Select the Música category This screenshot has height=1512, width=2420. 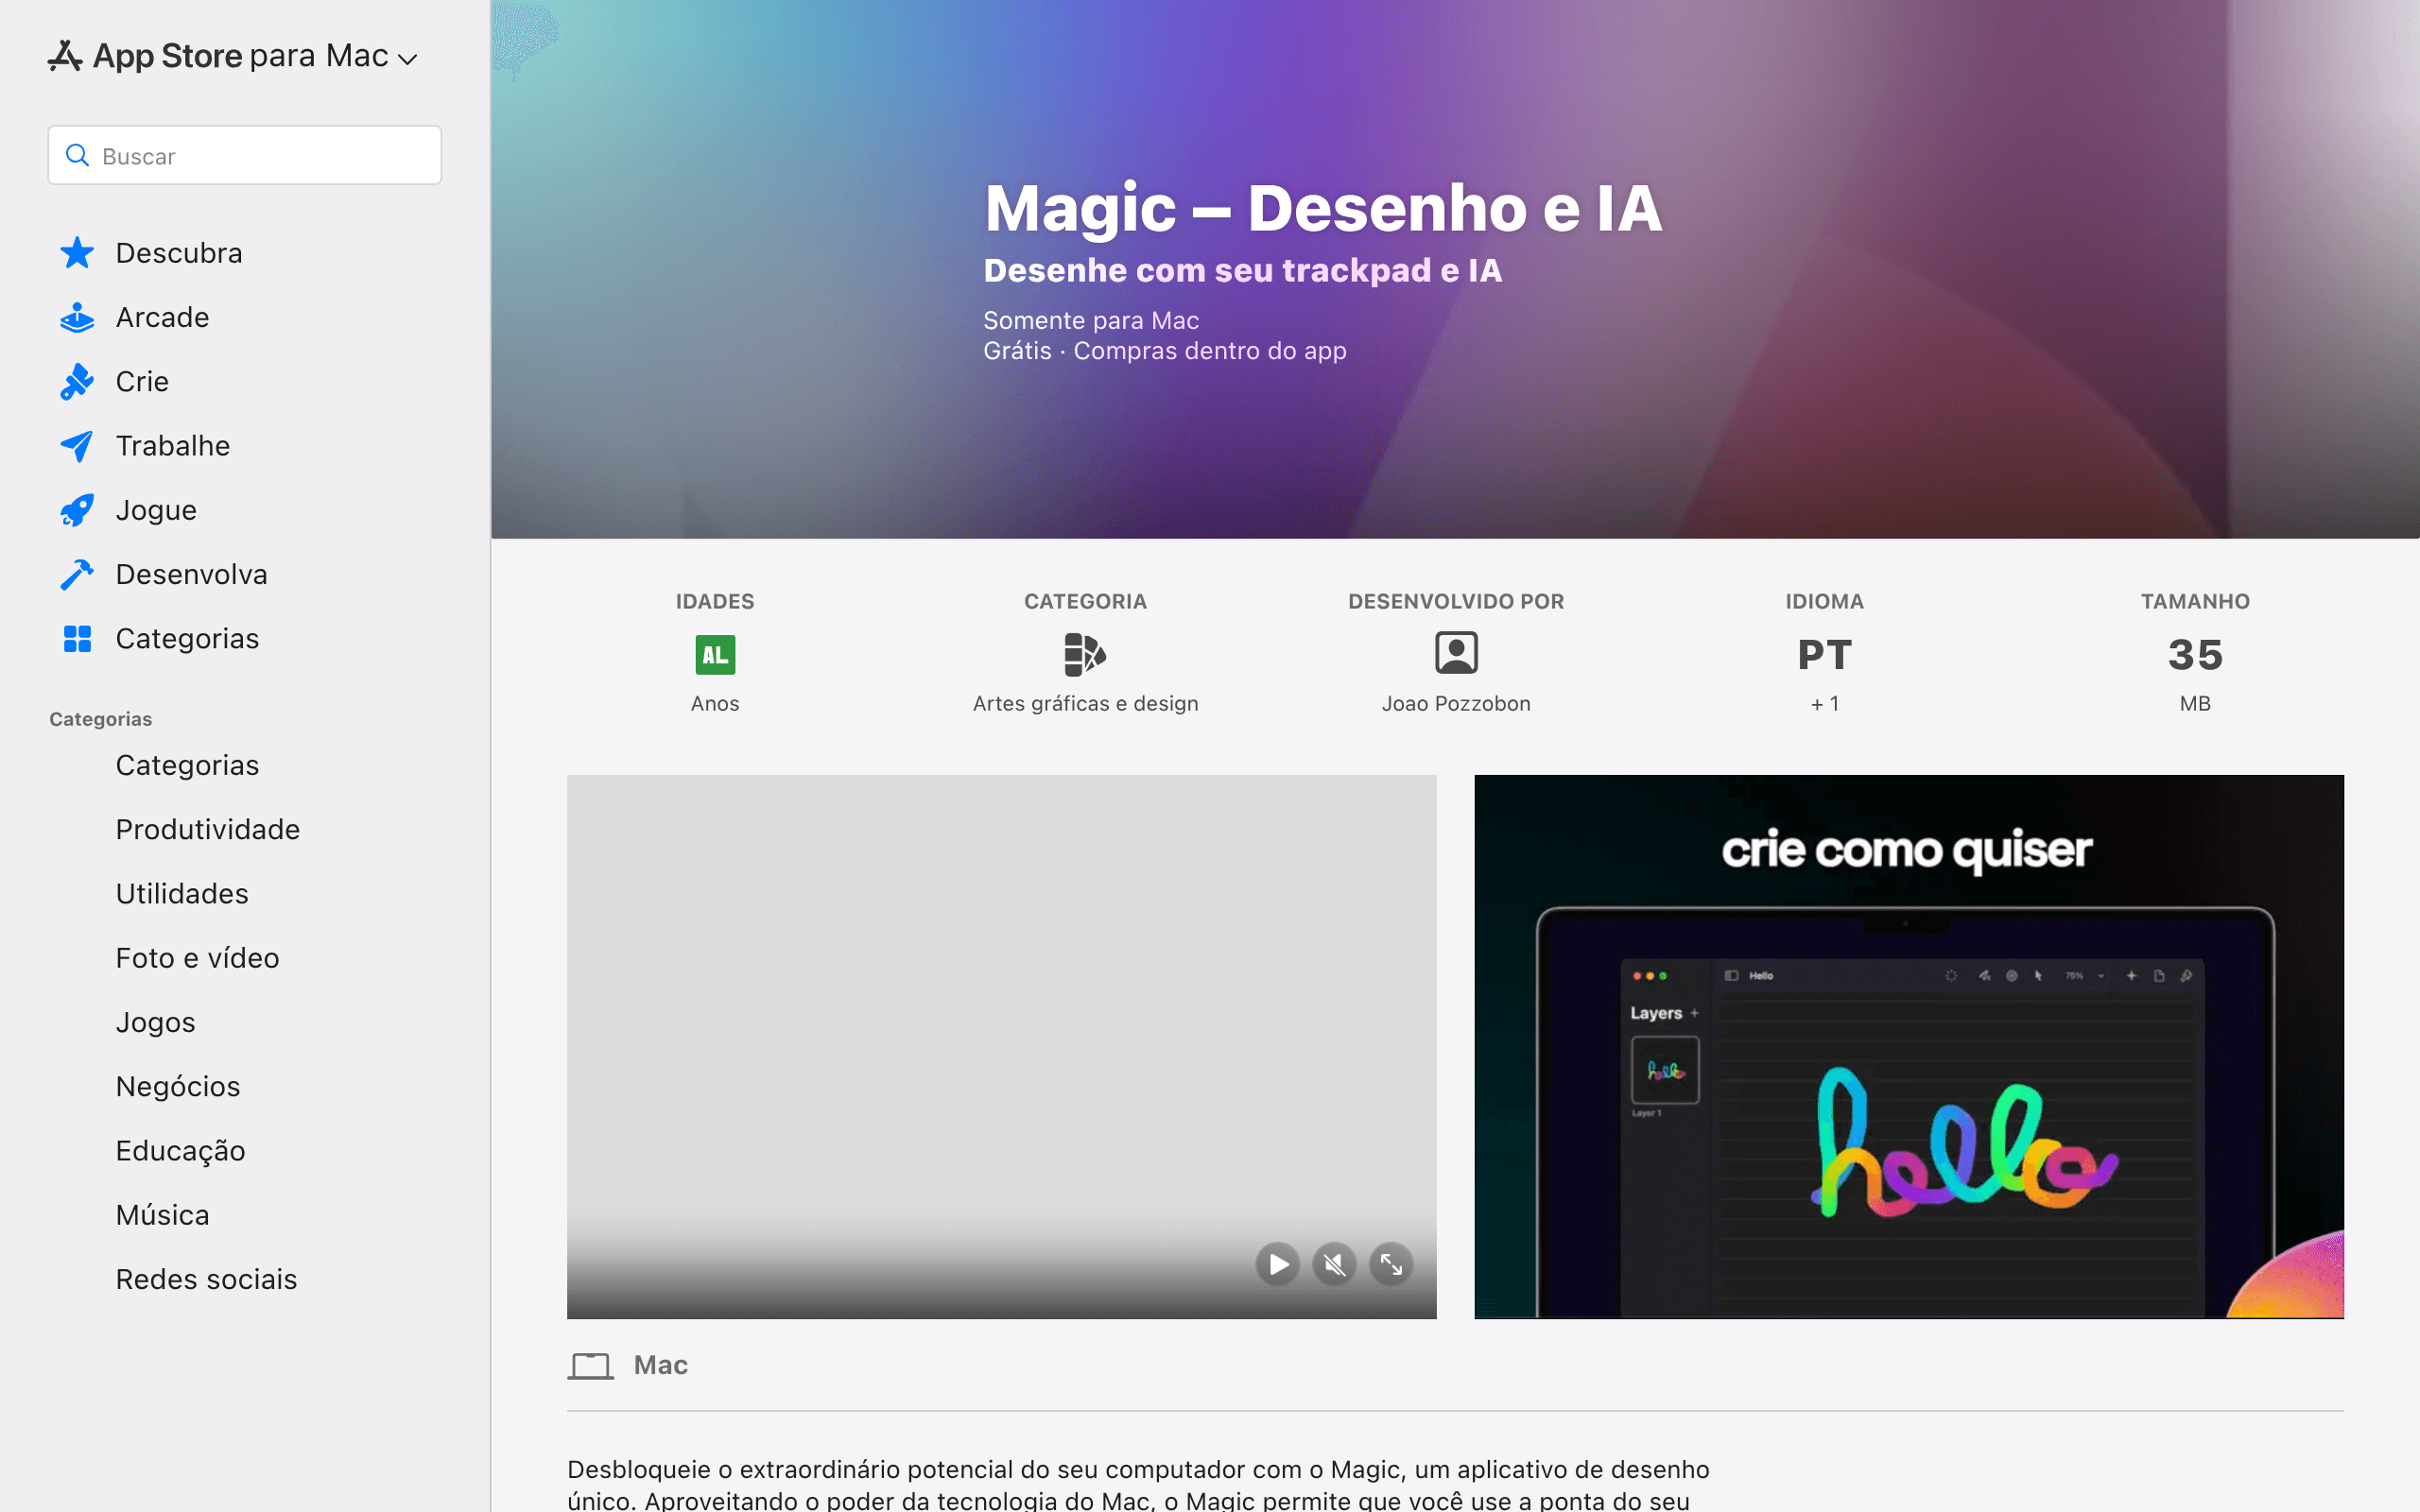point(162,1215)
